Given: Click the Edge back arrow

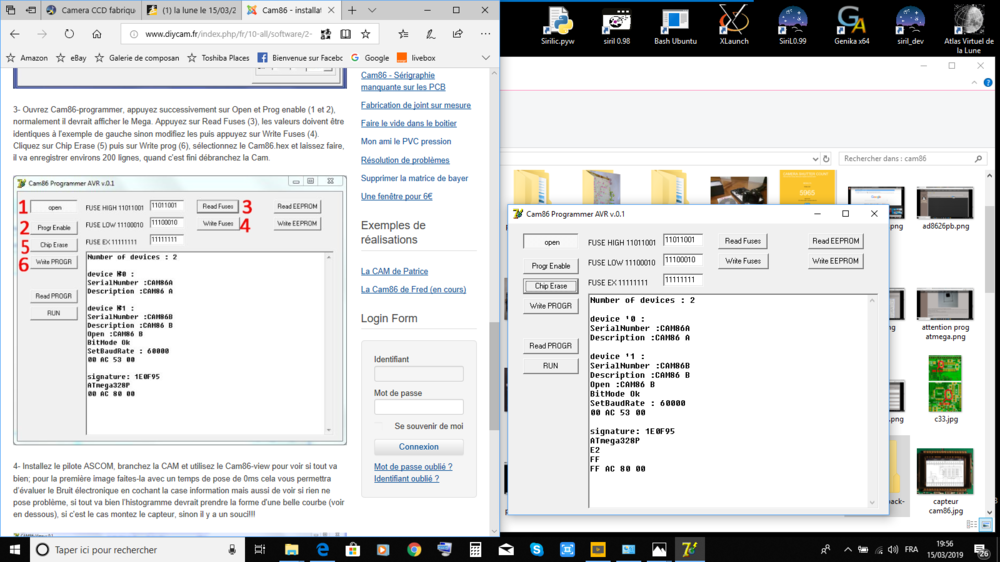Looking at the screenshot, I should (15, 34).
